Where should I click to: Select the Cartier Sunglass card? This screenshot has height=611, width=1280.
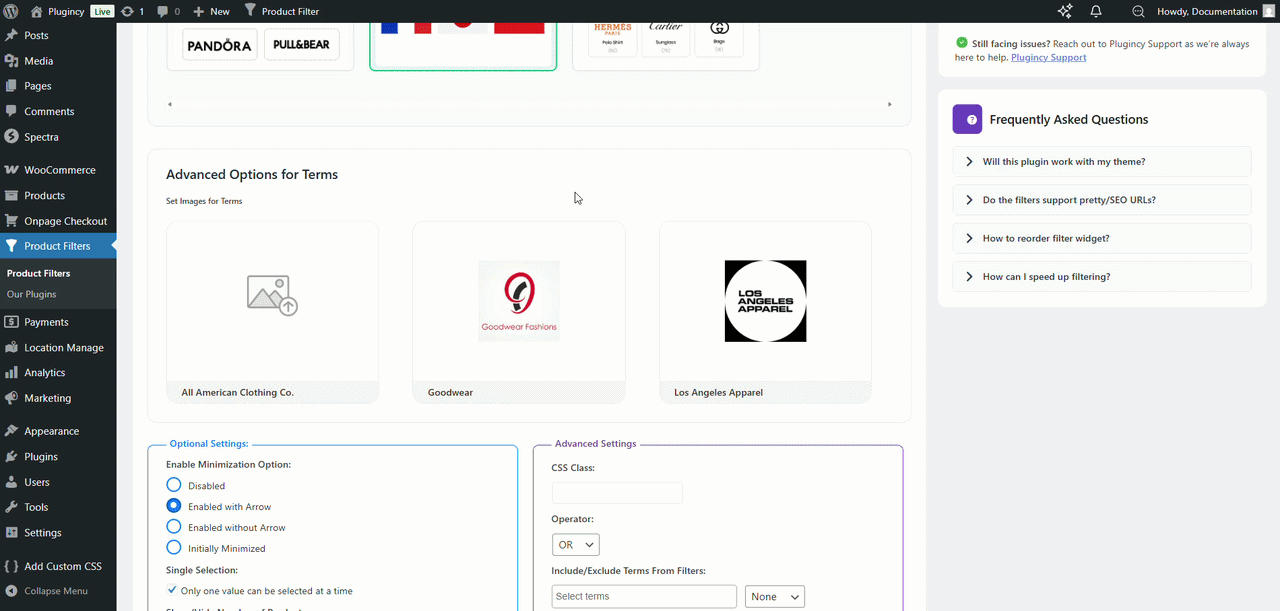pos(666,37)
